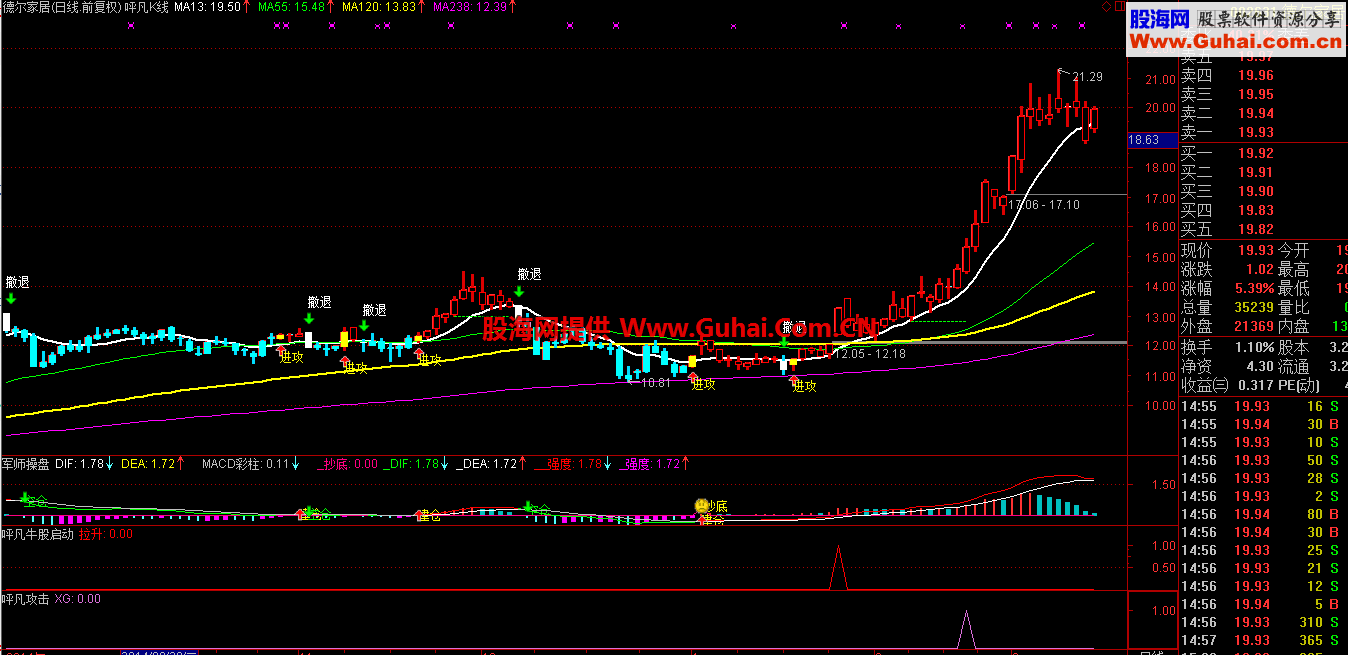Click the 拉升: 0.00 value
1348x655 pixels.
click(106, 534)
